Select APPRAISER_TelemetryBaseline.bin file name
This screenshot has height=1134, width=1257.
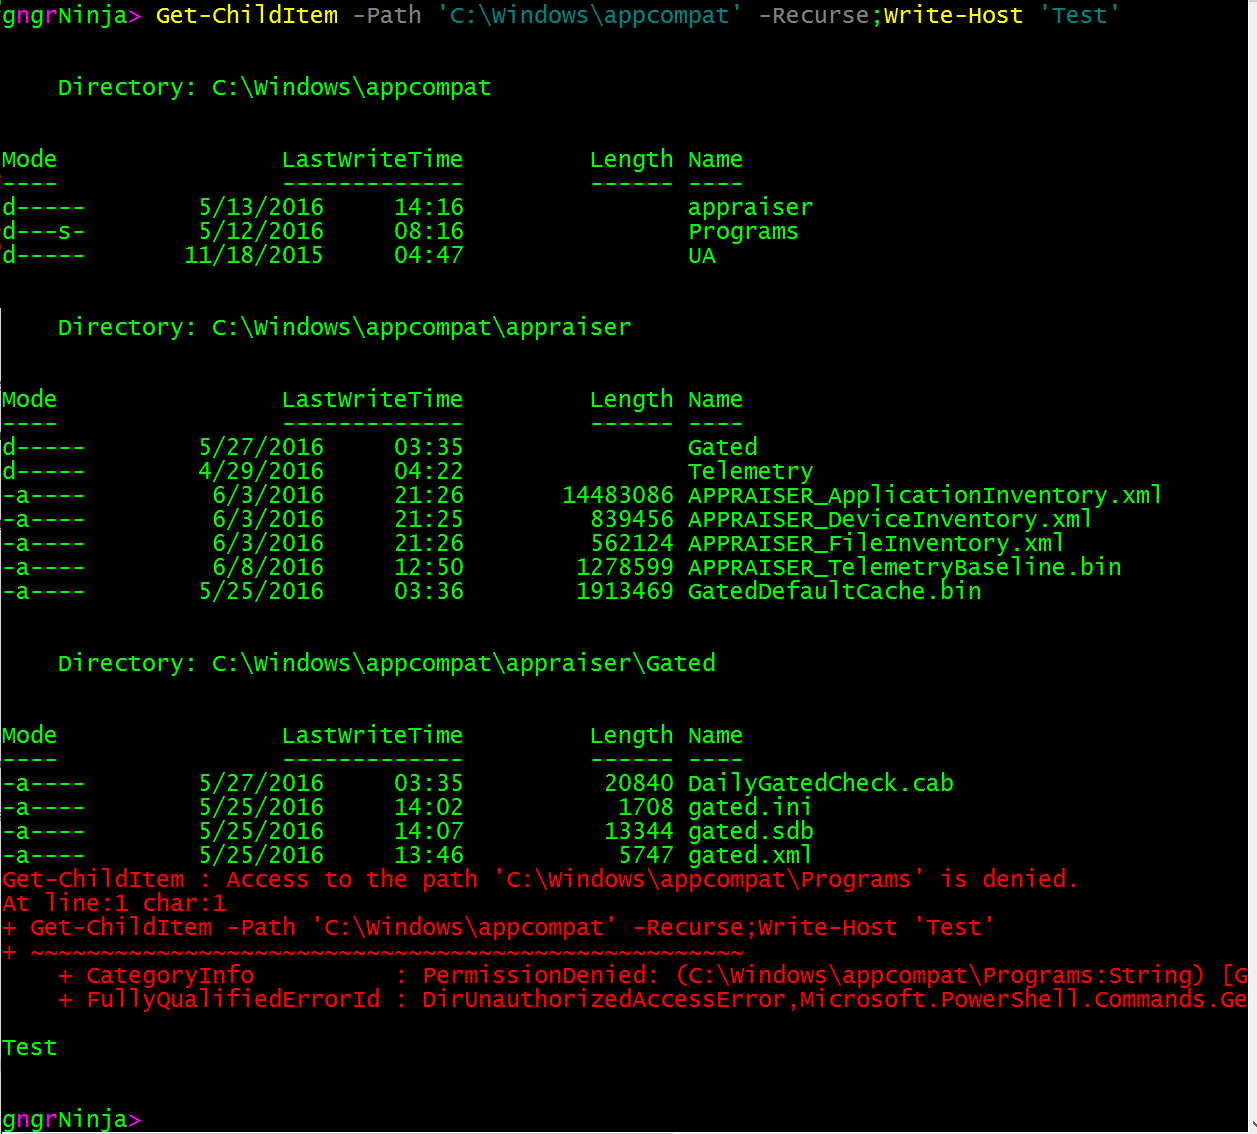(904, 567)
